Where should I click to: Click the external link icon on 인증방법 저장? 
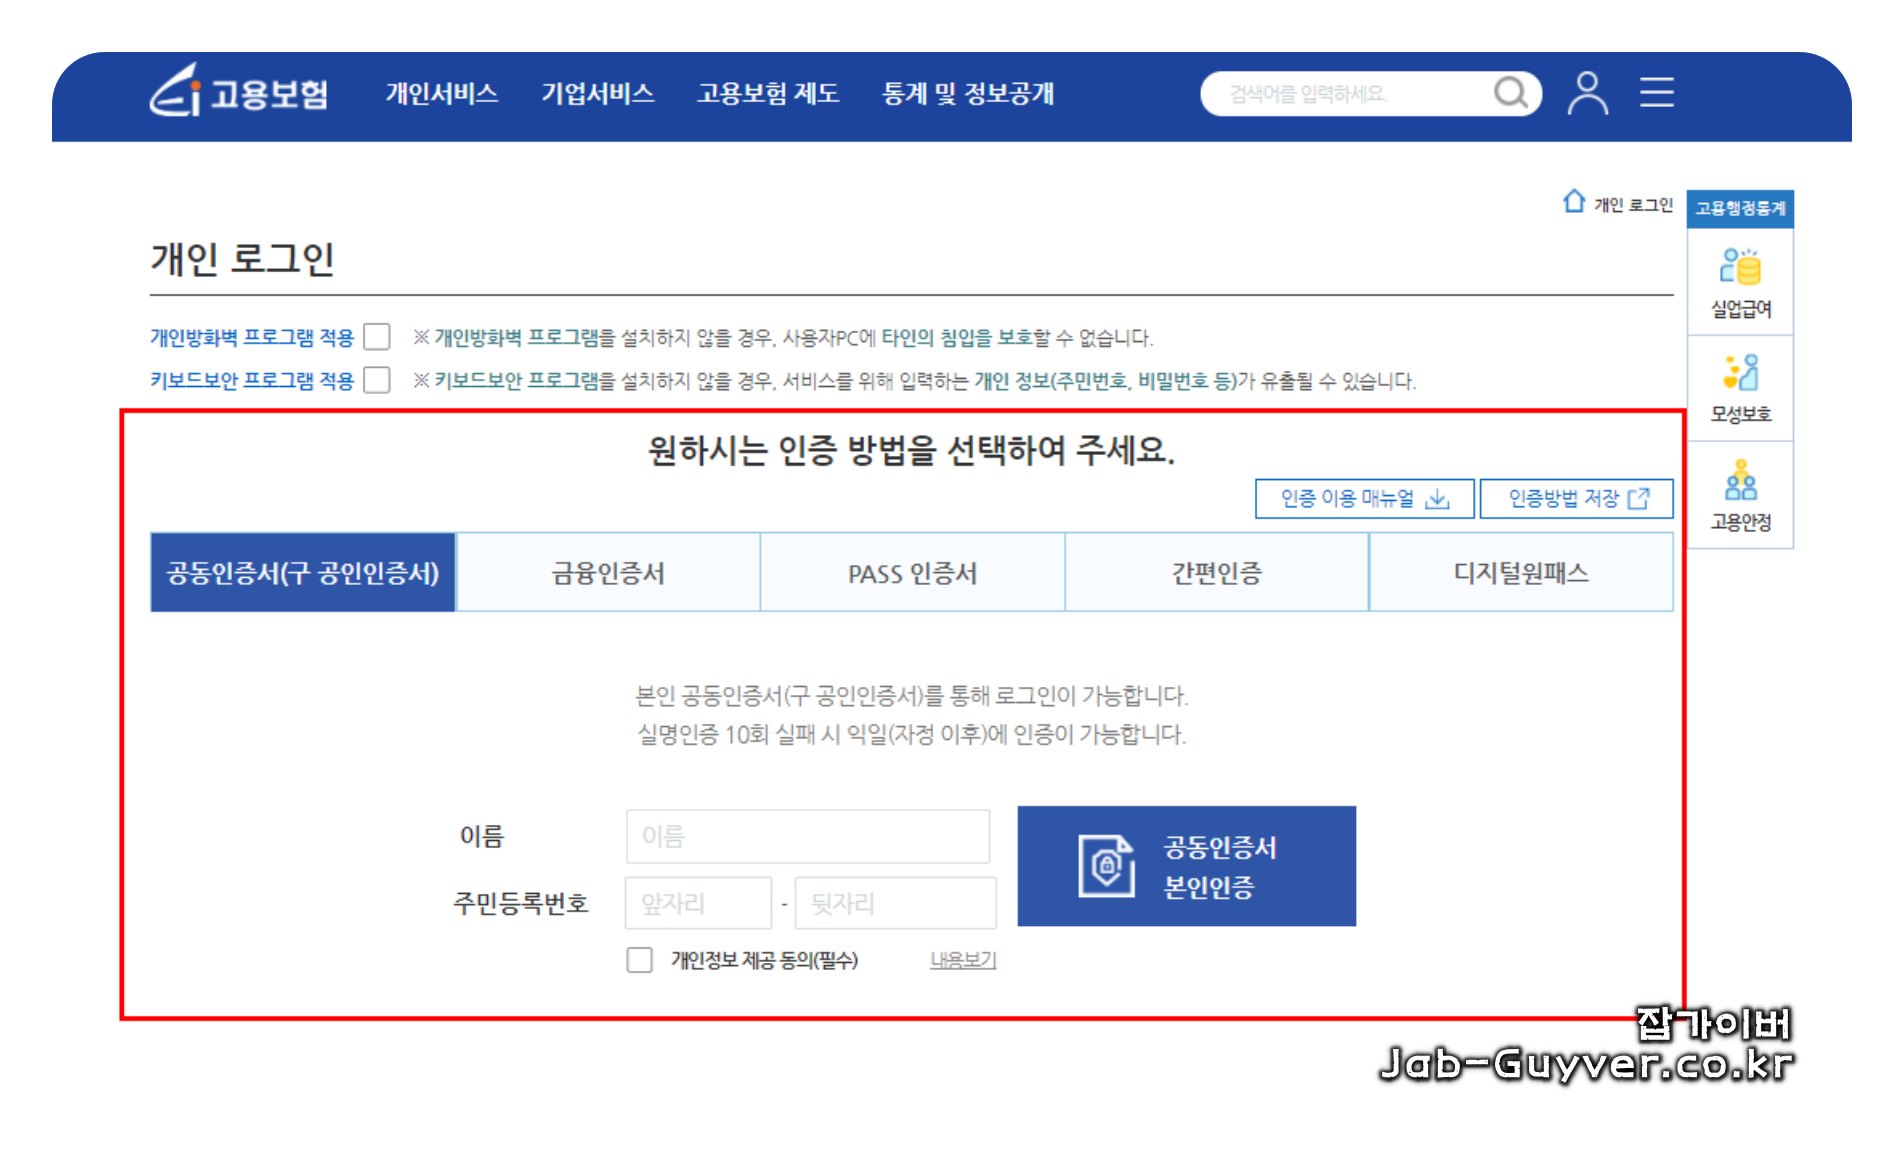pyautogui.click(x=1639, y=498)
